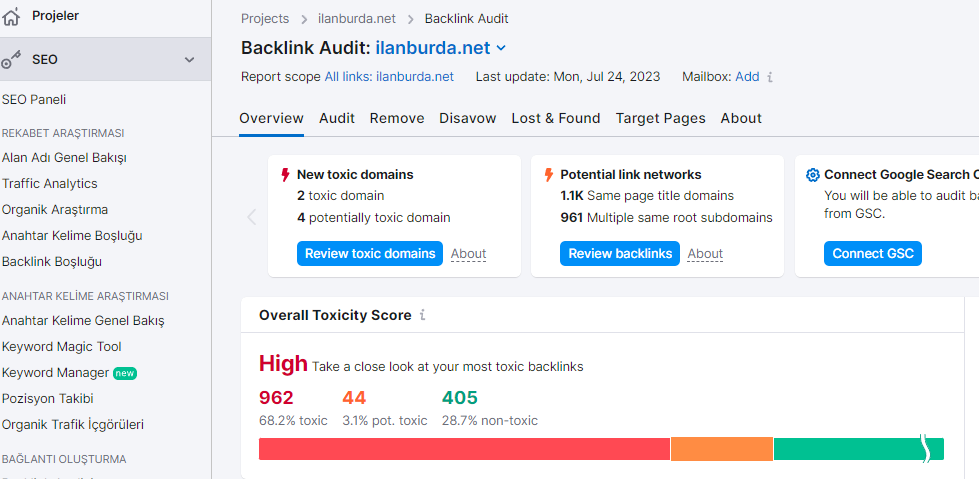This screenshot has height=479, width=979.
Task: Click the Review toxic domains button
Action: [x=370, y=254]
